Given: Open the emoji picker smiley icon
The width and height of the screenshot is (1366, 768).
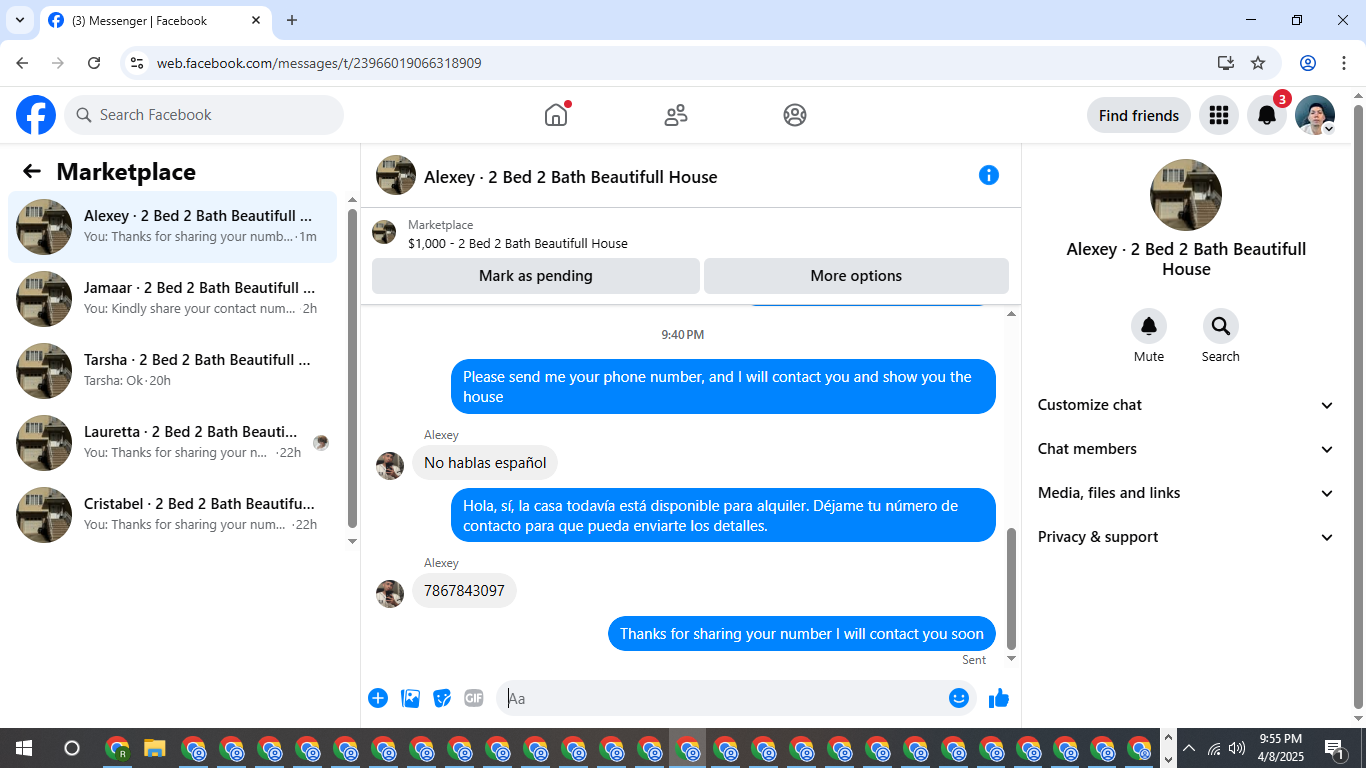Looking at the screenshot, I should (x=959, y=698).
